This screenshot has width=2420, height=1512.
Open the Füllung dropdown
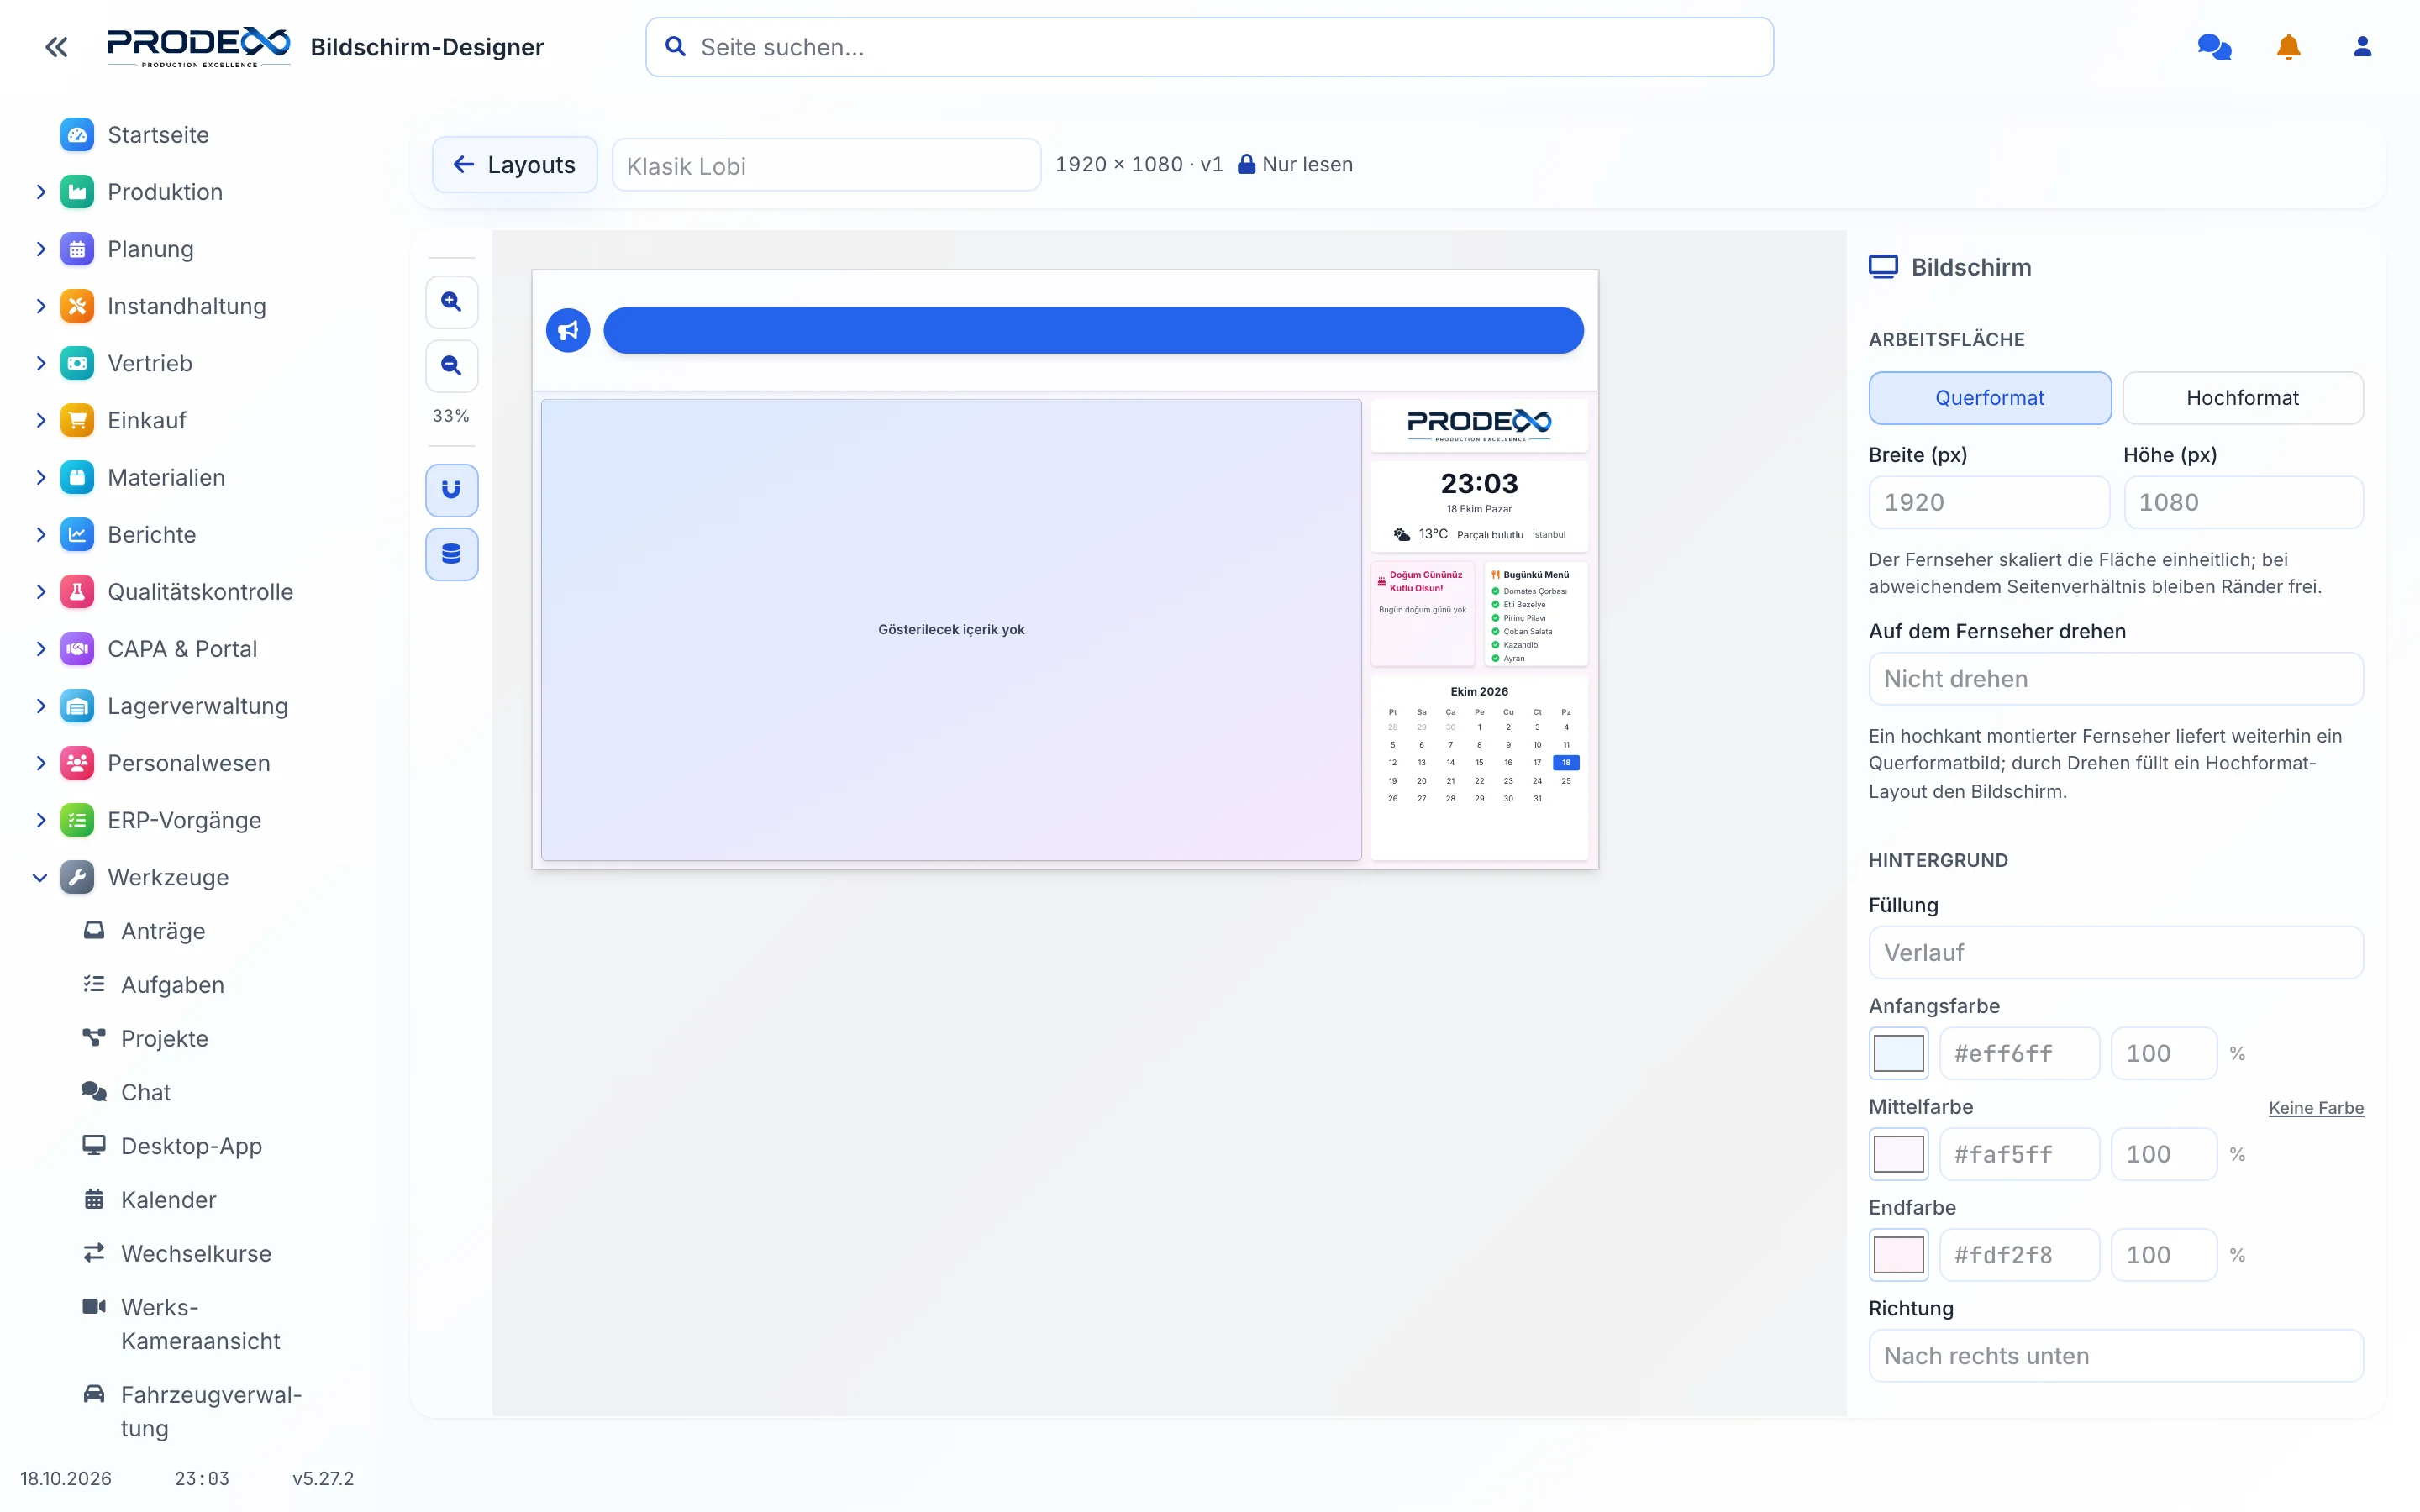click(2116, 953)
